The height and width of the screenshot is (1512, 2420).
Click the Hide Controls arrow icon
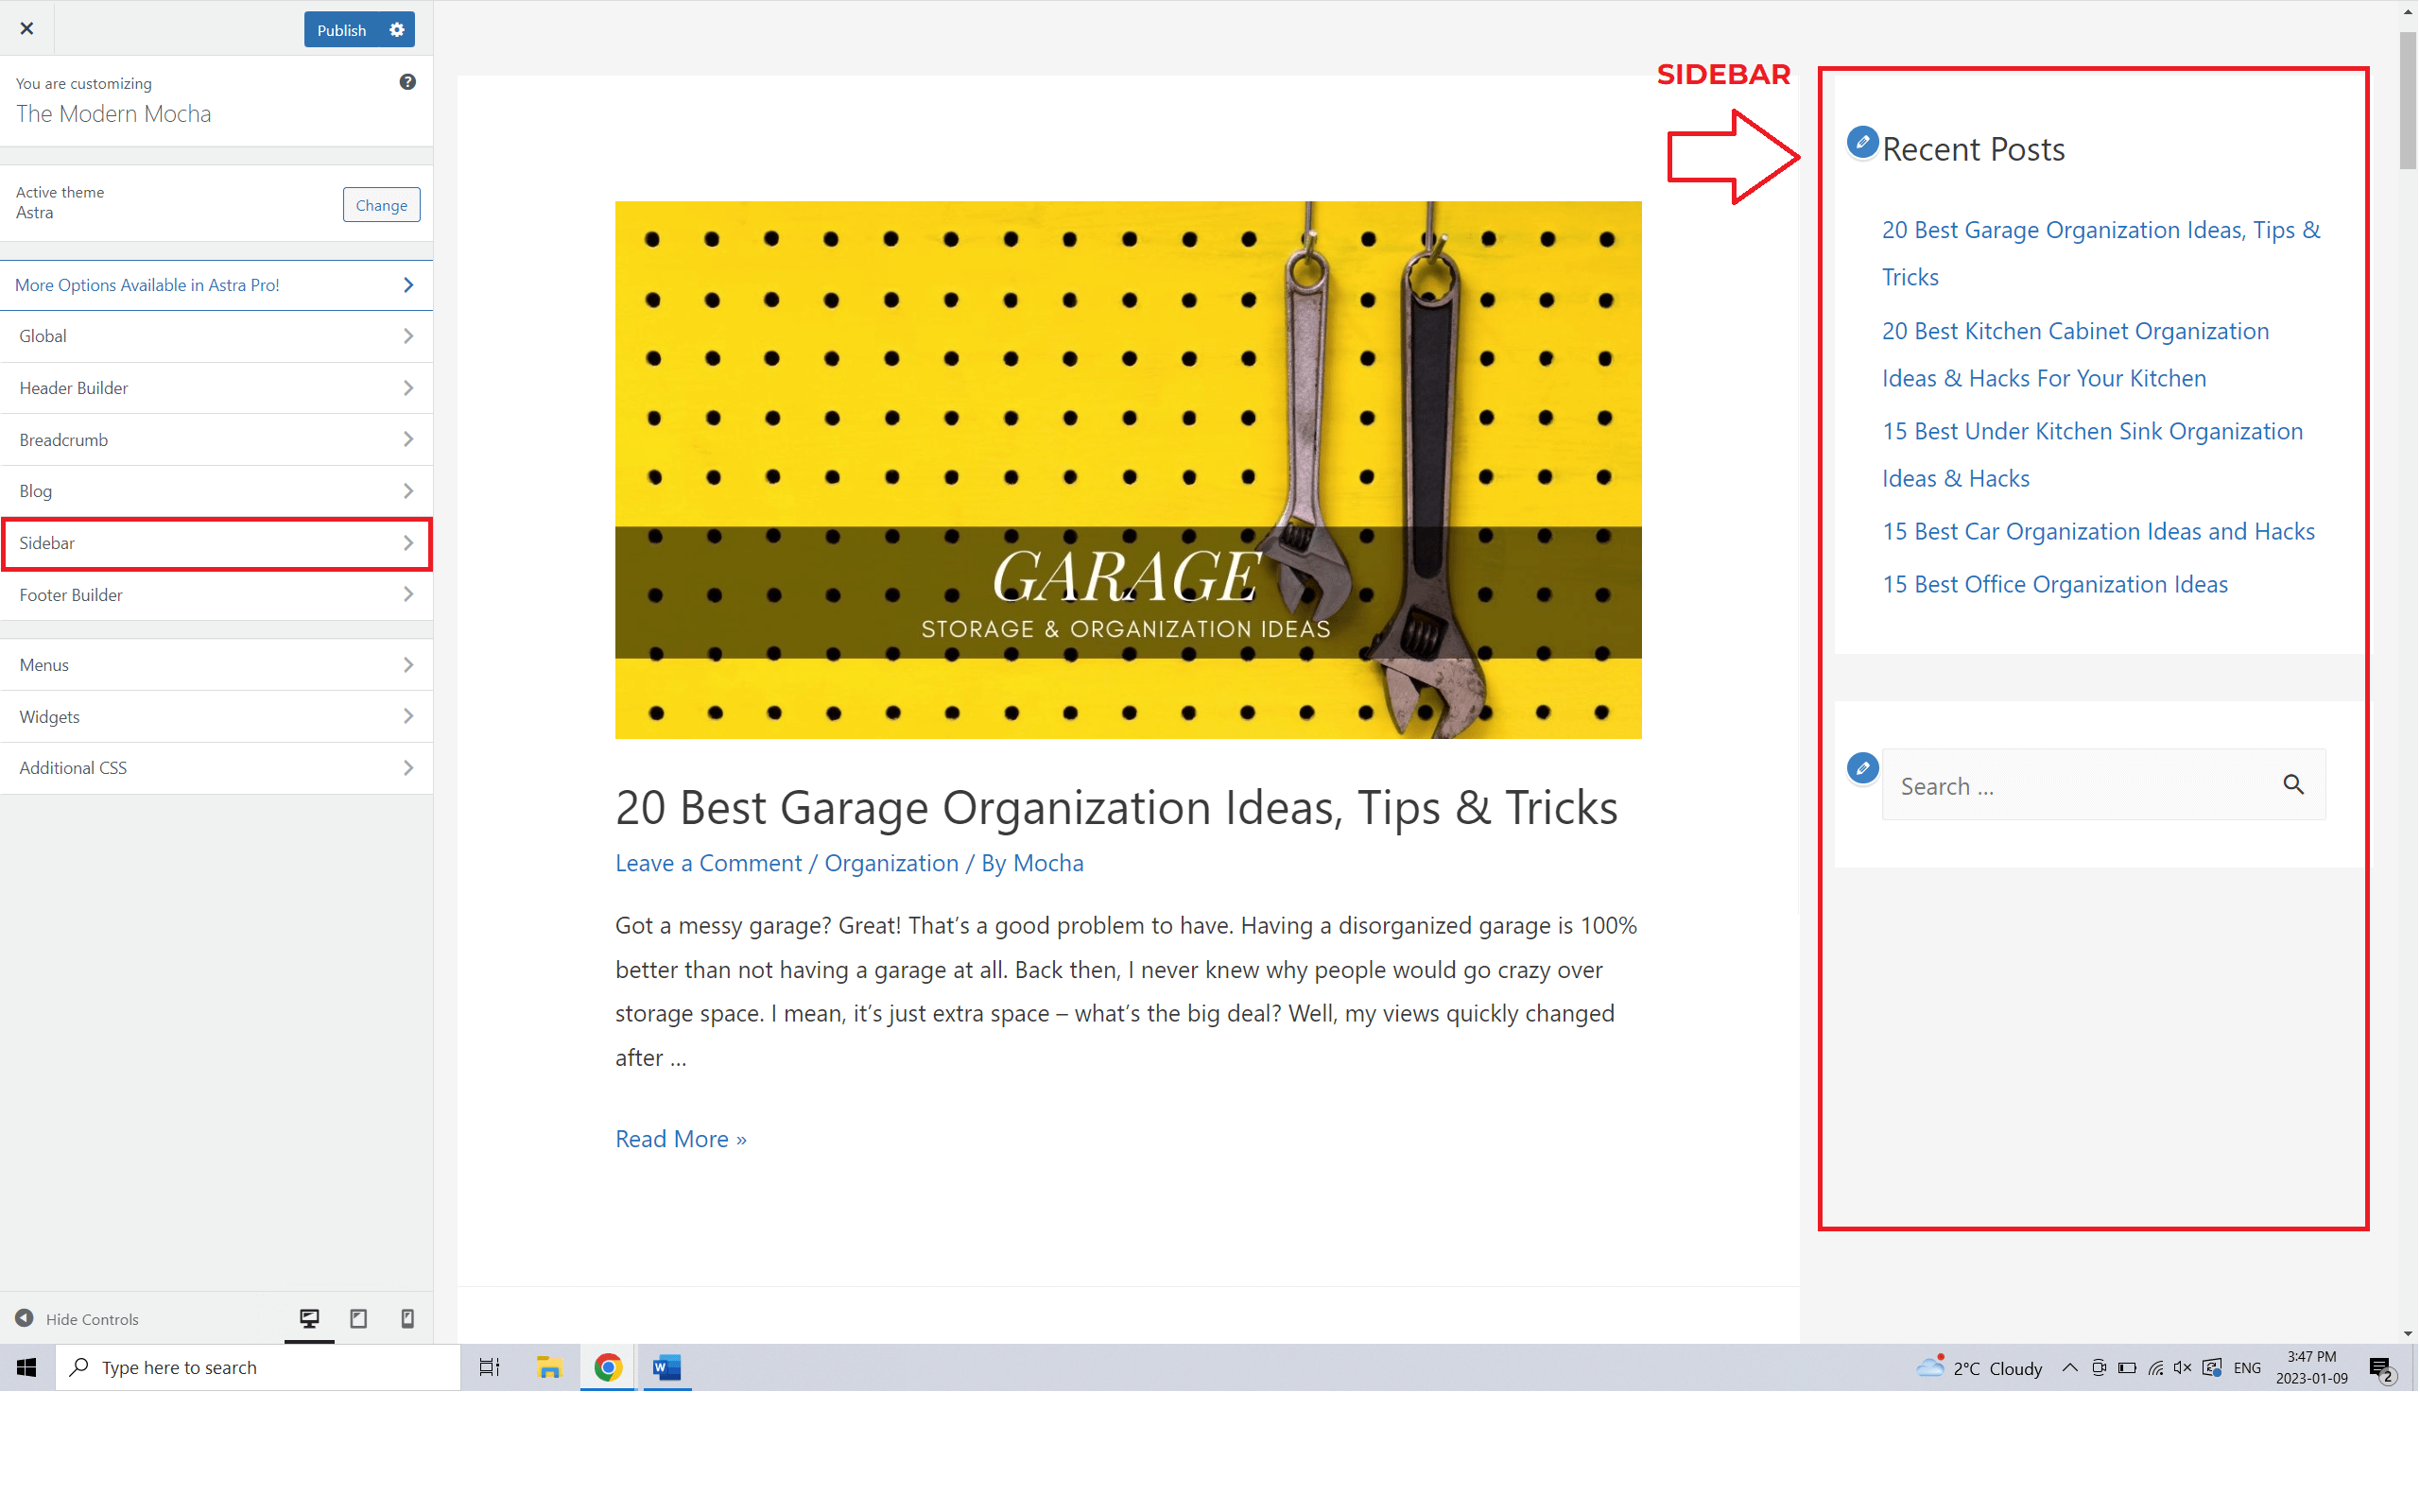coord(25,1319)
